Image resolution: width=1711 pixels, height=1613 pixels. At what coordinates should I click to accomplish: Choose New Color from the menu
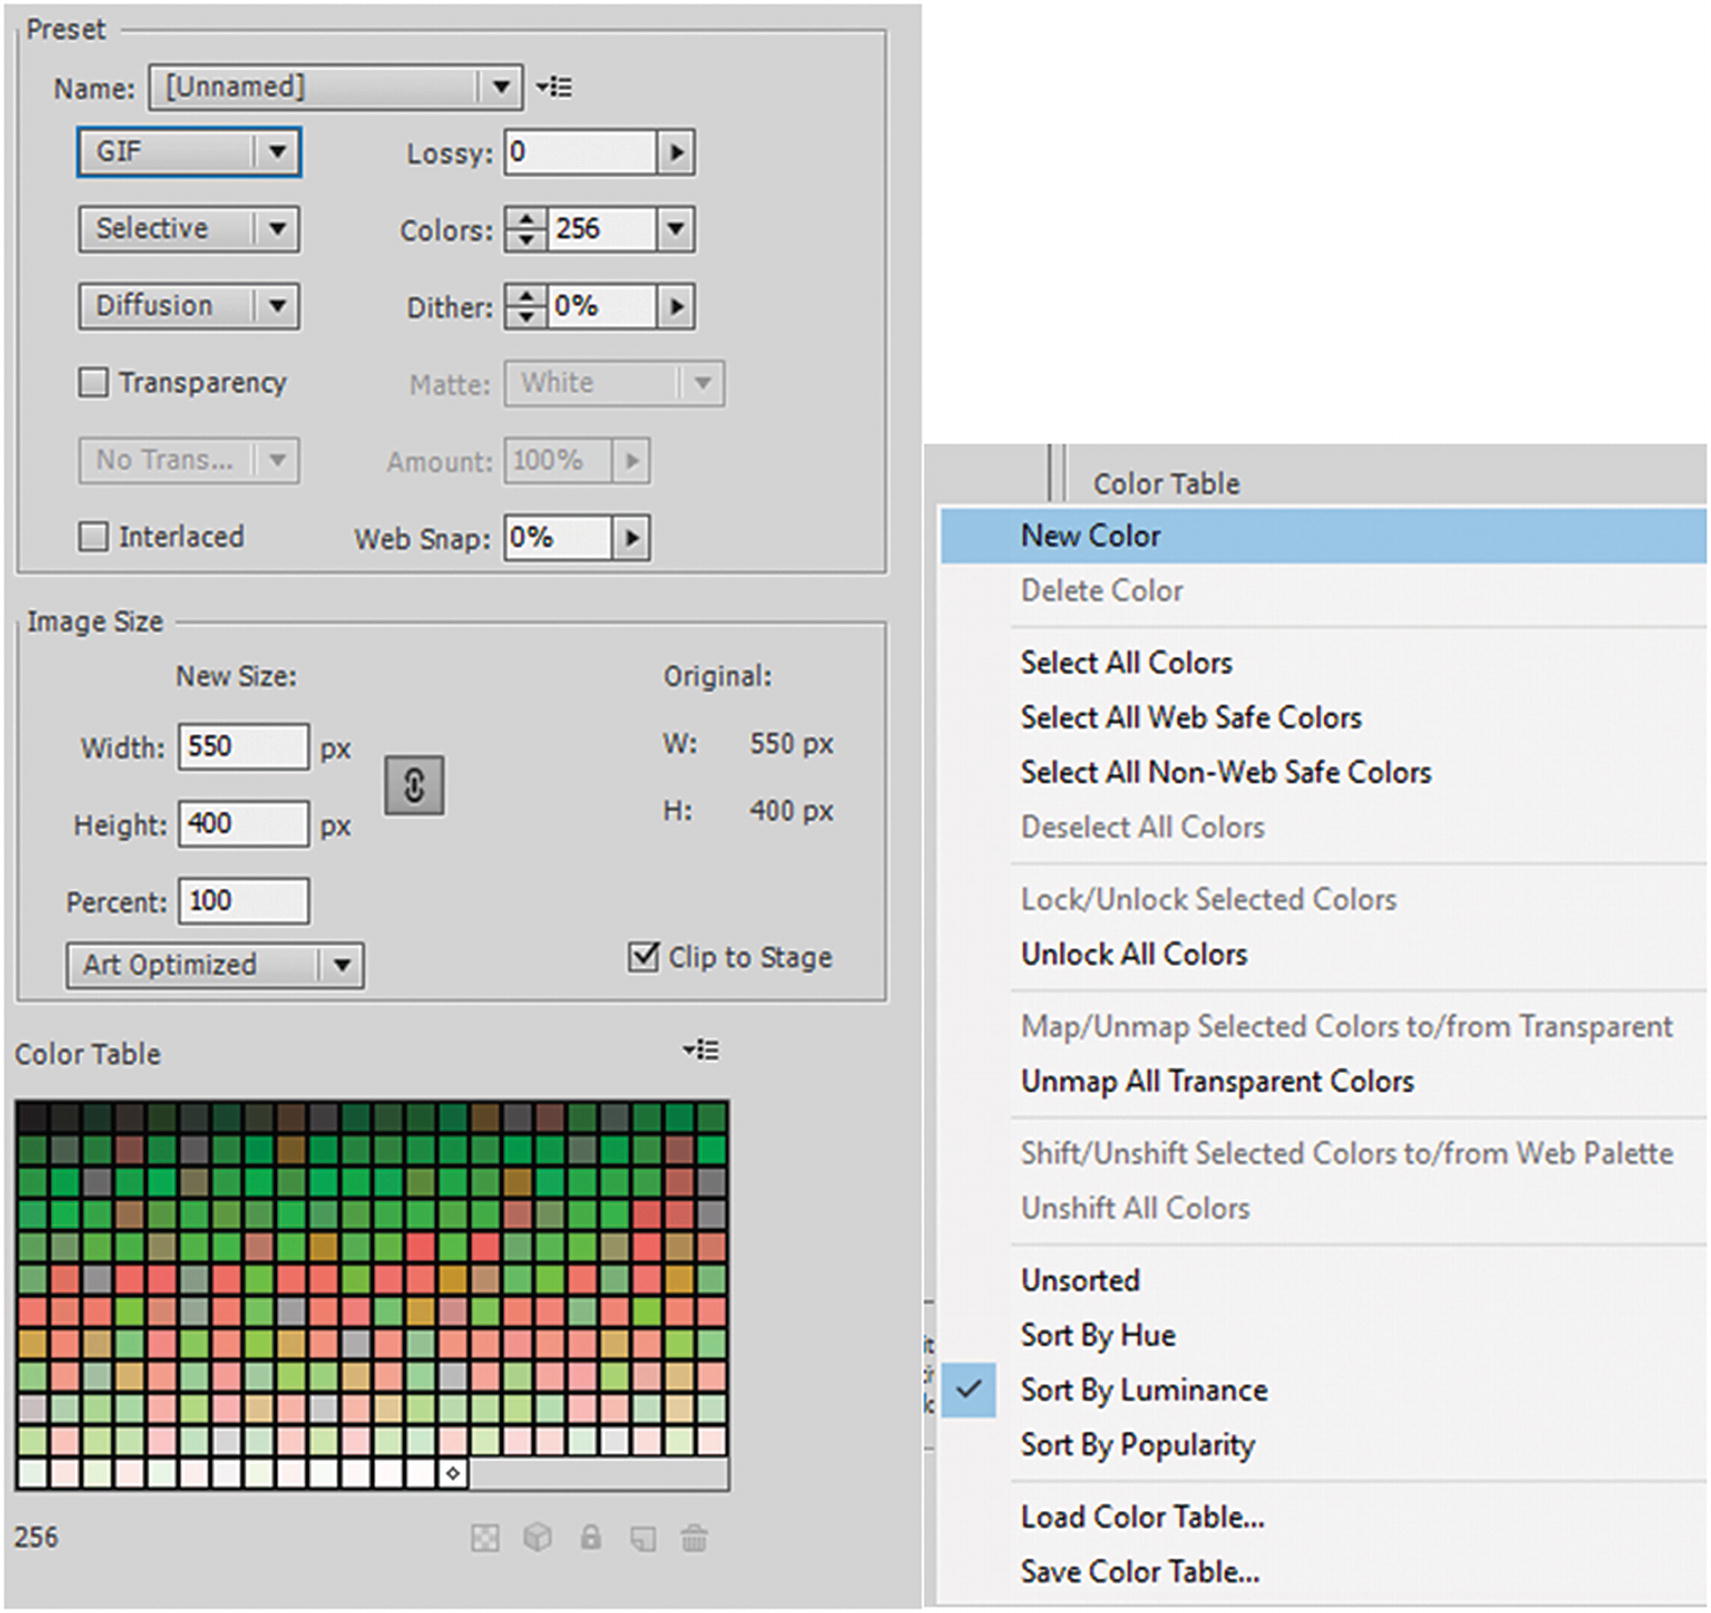(1090, 536)
